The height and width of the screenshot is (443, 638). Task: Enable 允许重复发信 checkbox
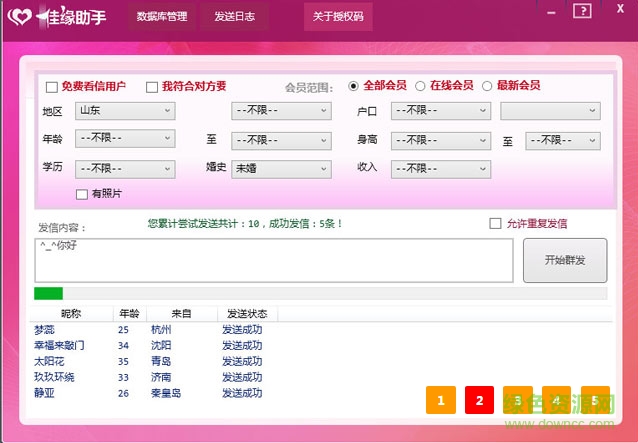[495, 223]
